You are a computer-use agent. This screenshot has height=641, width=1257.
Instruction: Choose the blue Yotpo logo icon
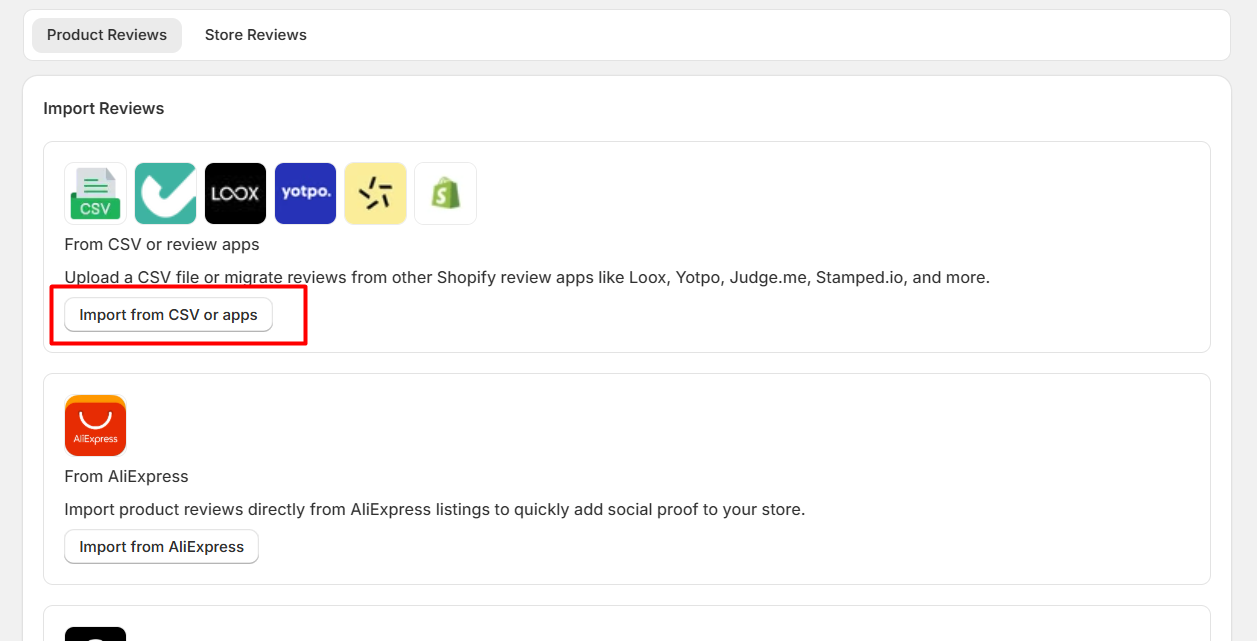(305, 193)
